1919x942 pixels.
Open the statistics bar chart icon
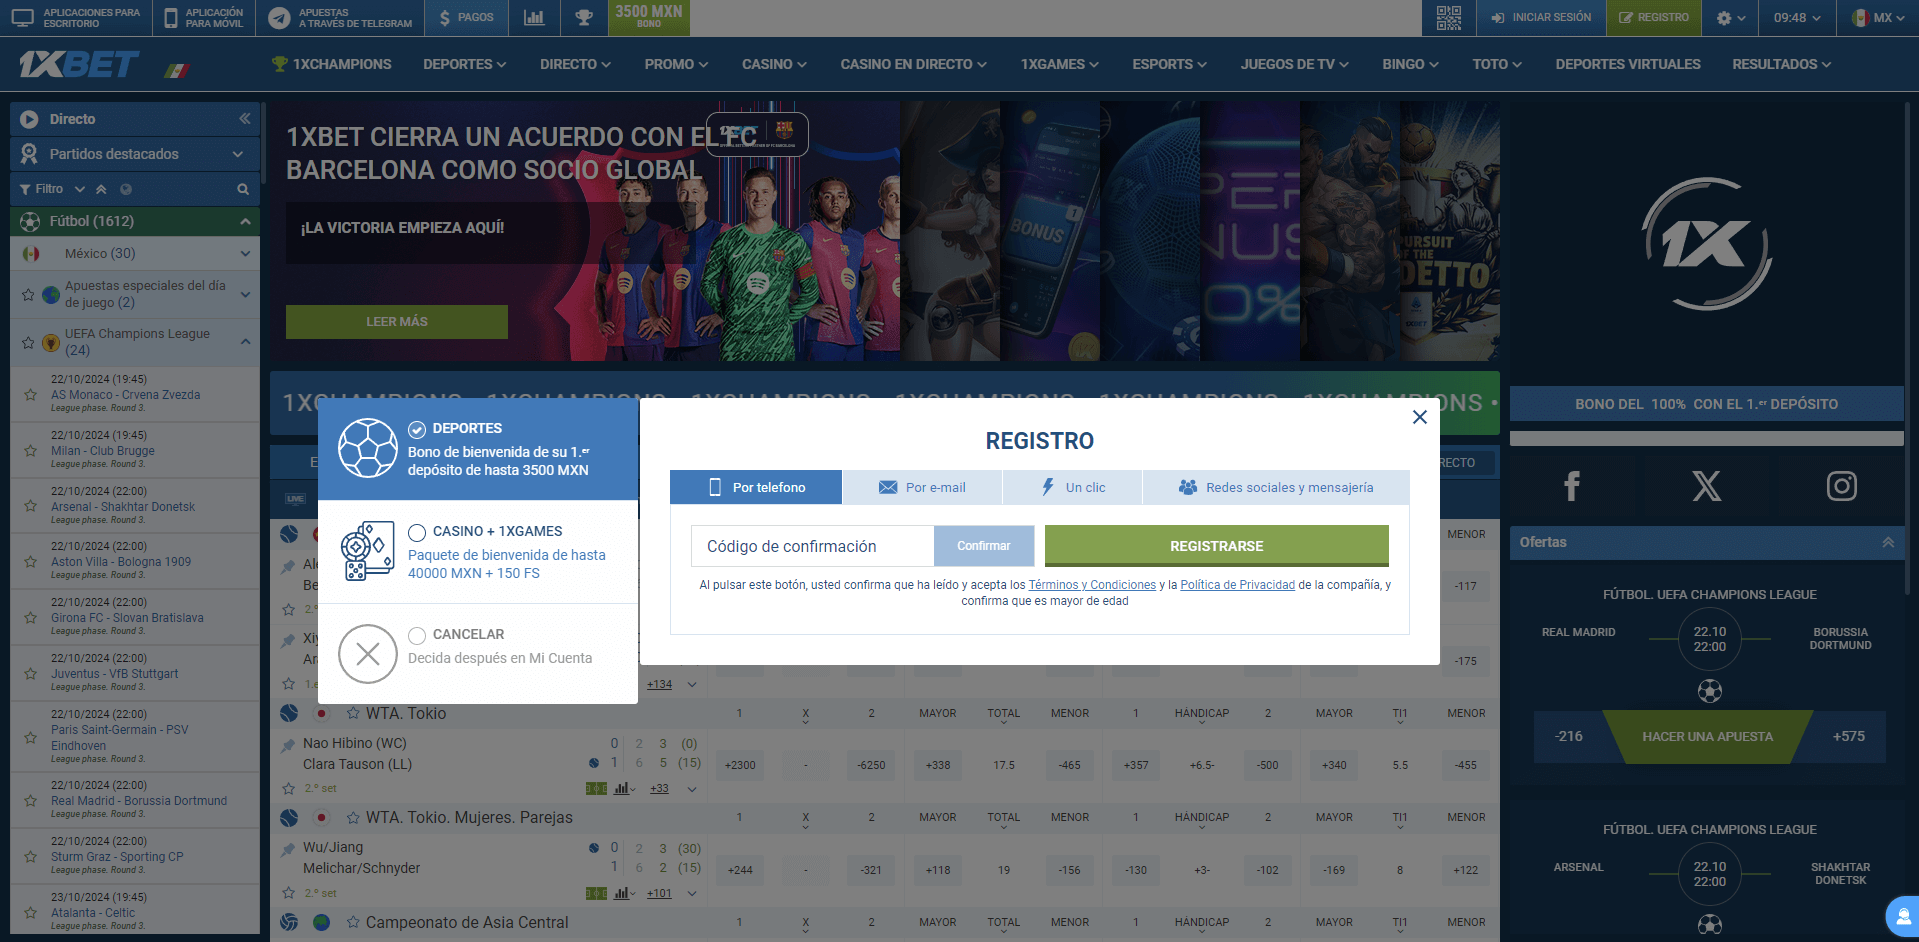(534, 18)
